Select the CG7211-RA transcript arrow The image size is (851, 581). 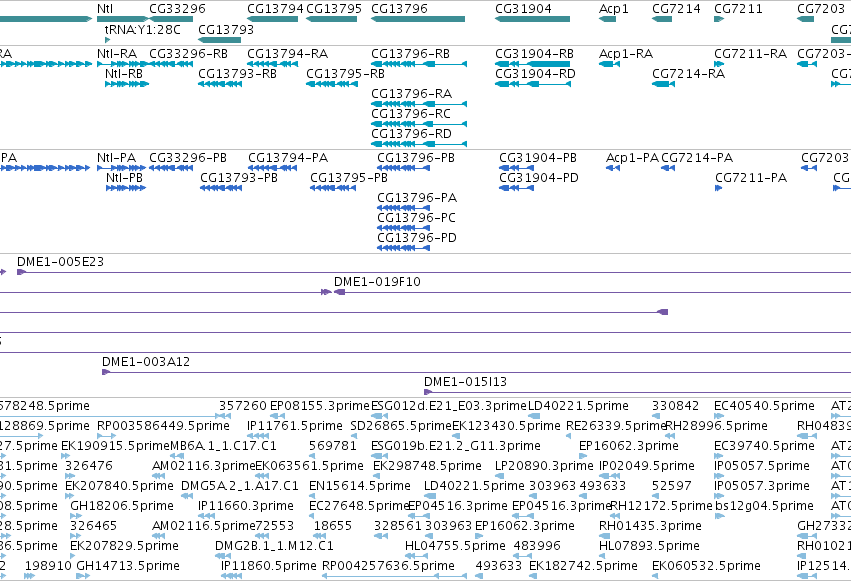719,64
